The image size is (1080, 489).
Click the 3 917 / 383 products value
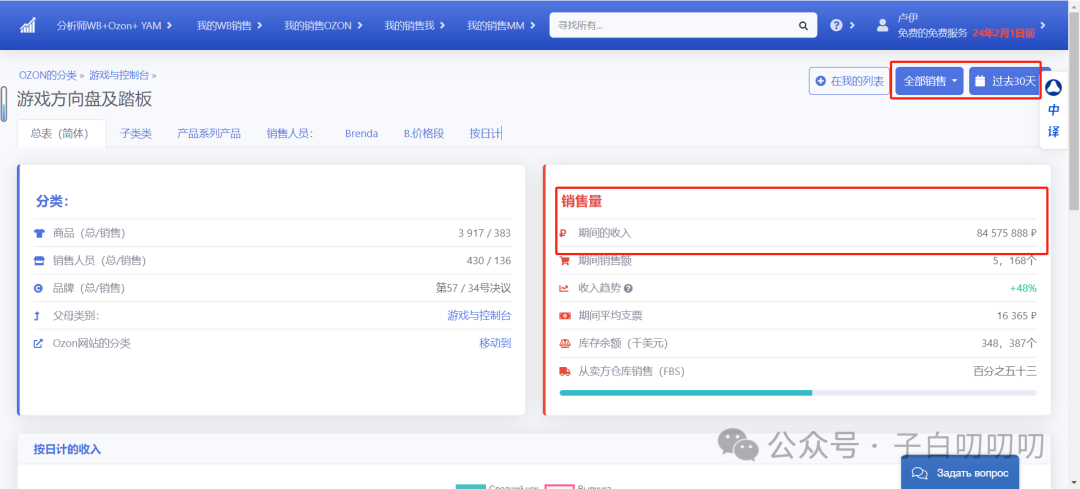(x=484, y=233)
